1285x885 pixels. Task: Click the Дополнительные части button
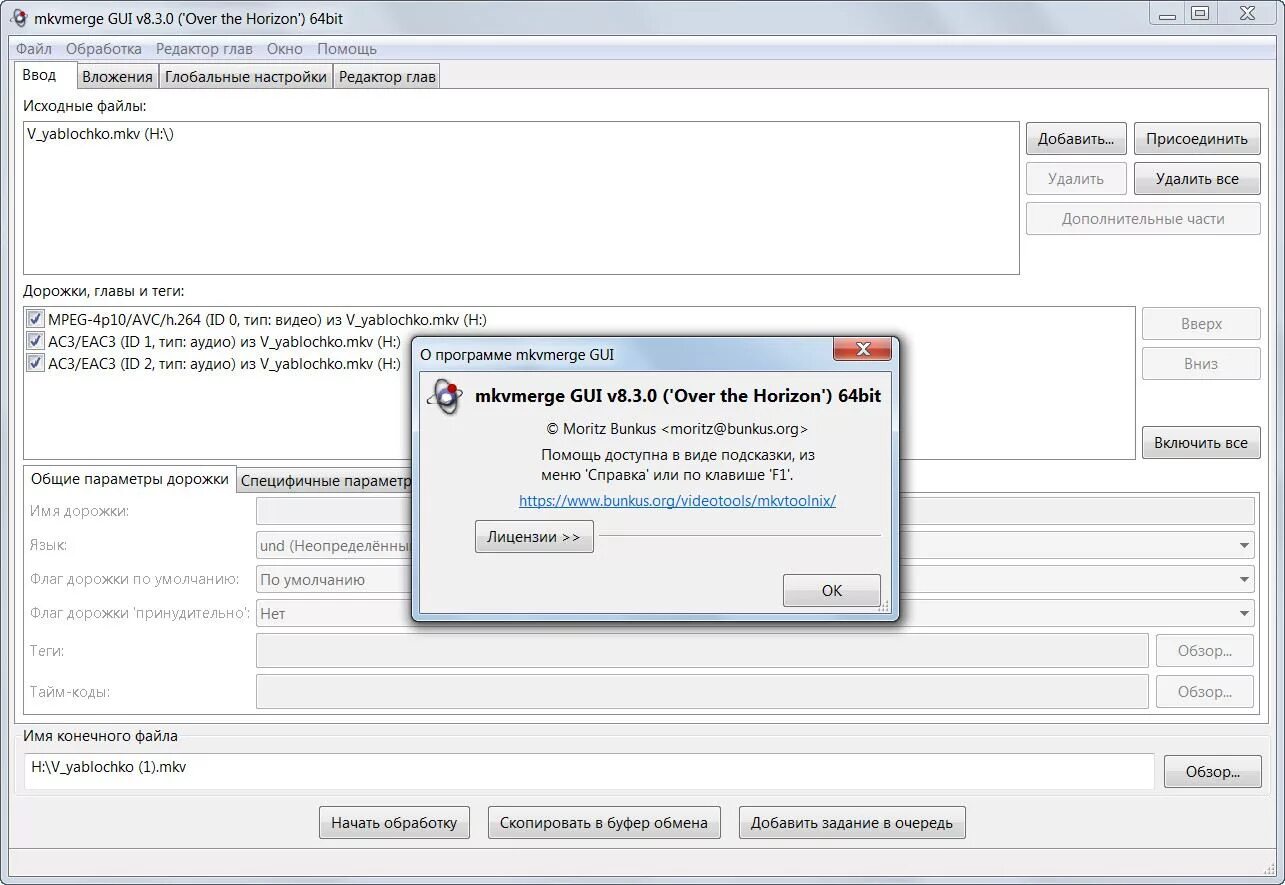(1143, 219)
